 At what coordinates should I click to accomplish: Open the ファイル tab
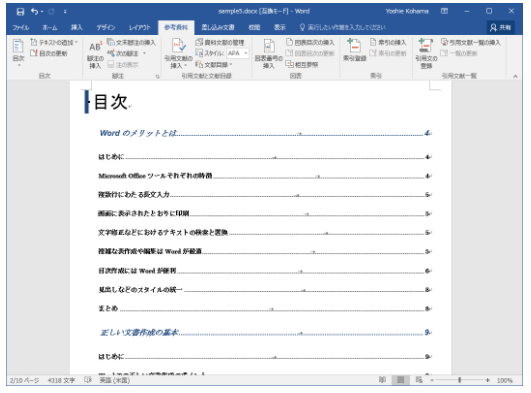click(x=21, y=27)
